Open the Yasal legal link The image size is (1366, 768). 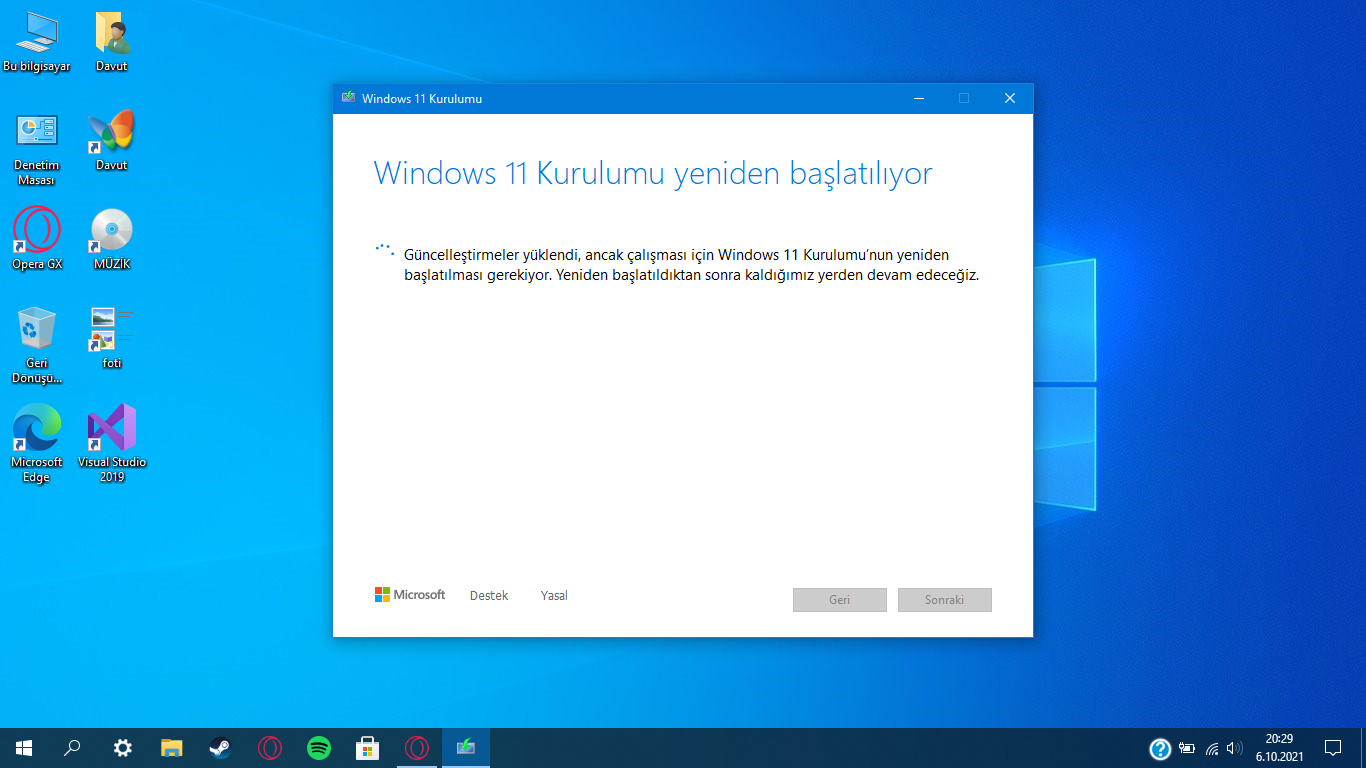click(554, 596)
